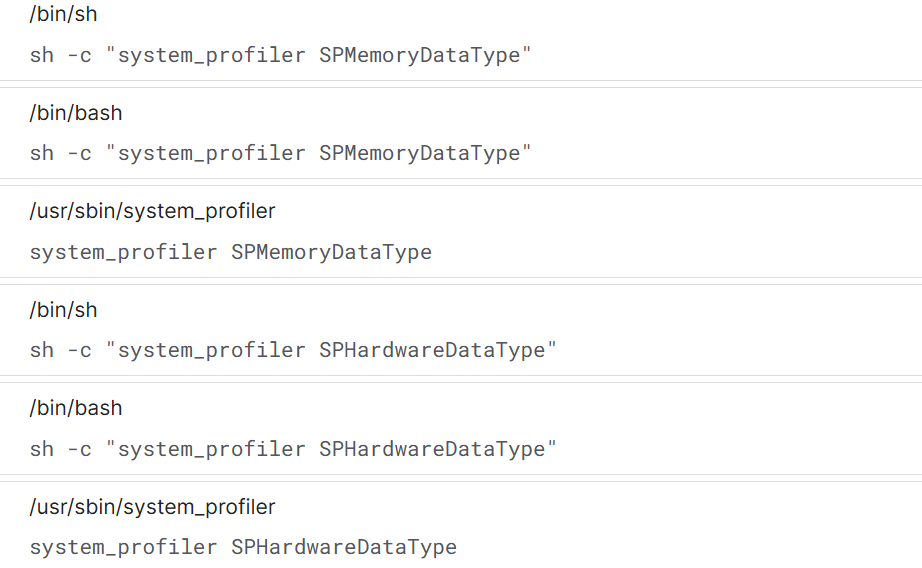Click the SPMemoryDataType argument in the unquoted command

tap(331, 252)
